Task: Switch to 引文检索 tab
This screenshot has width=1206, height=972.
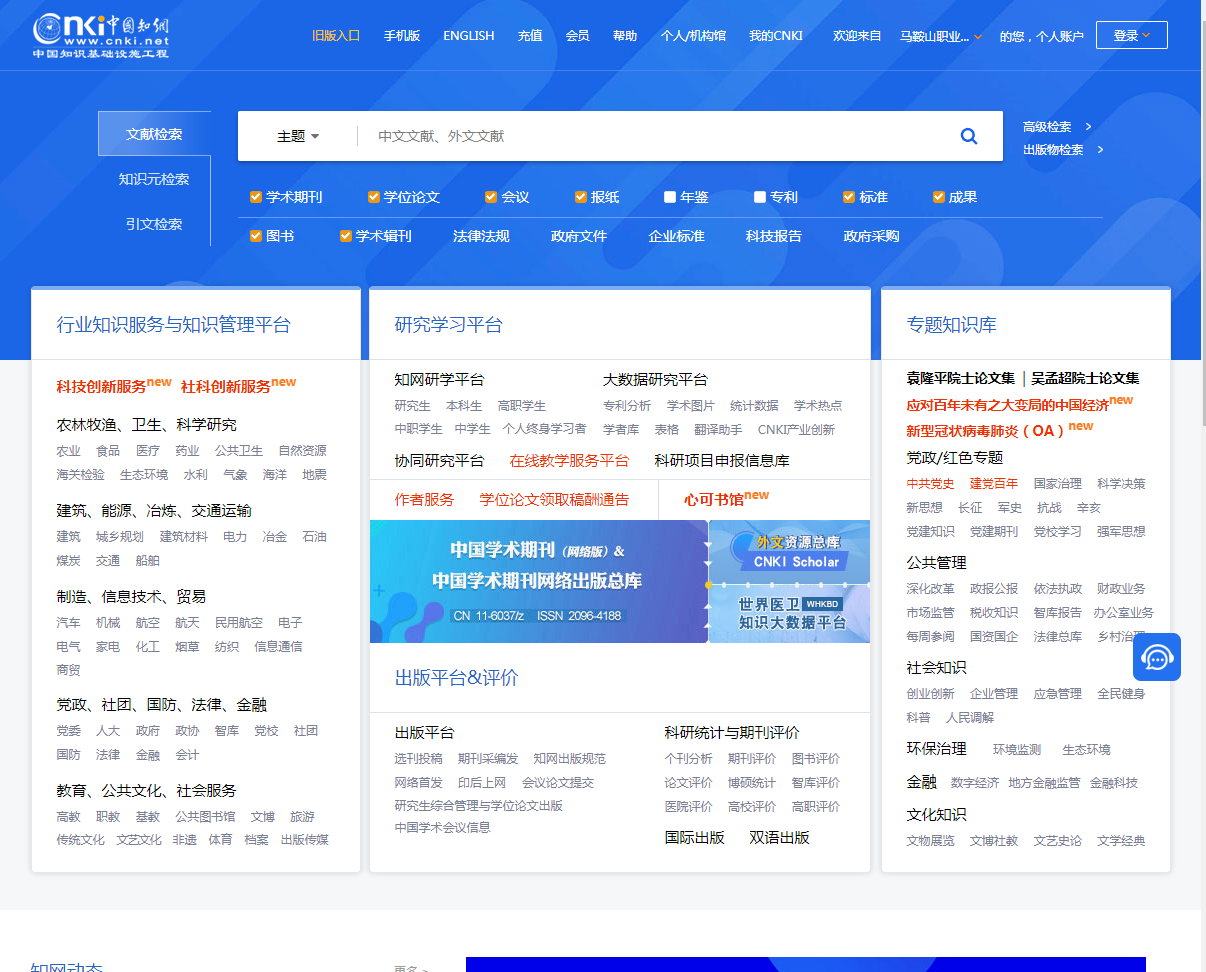Action: tap(154, 224)
